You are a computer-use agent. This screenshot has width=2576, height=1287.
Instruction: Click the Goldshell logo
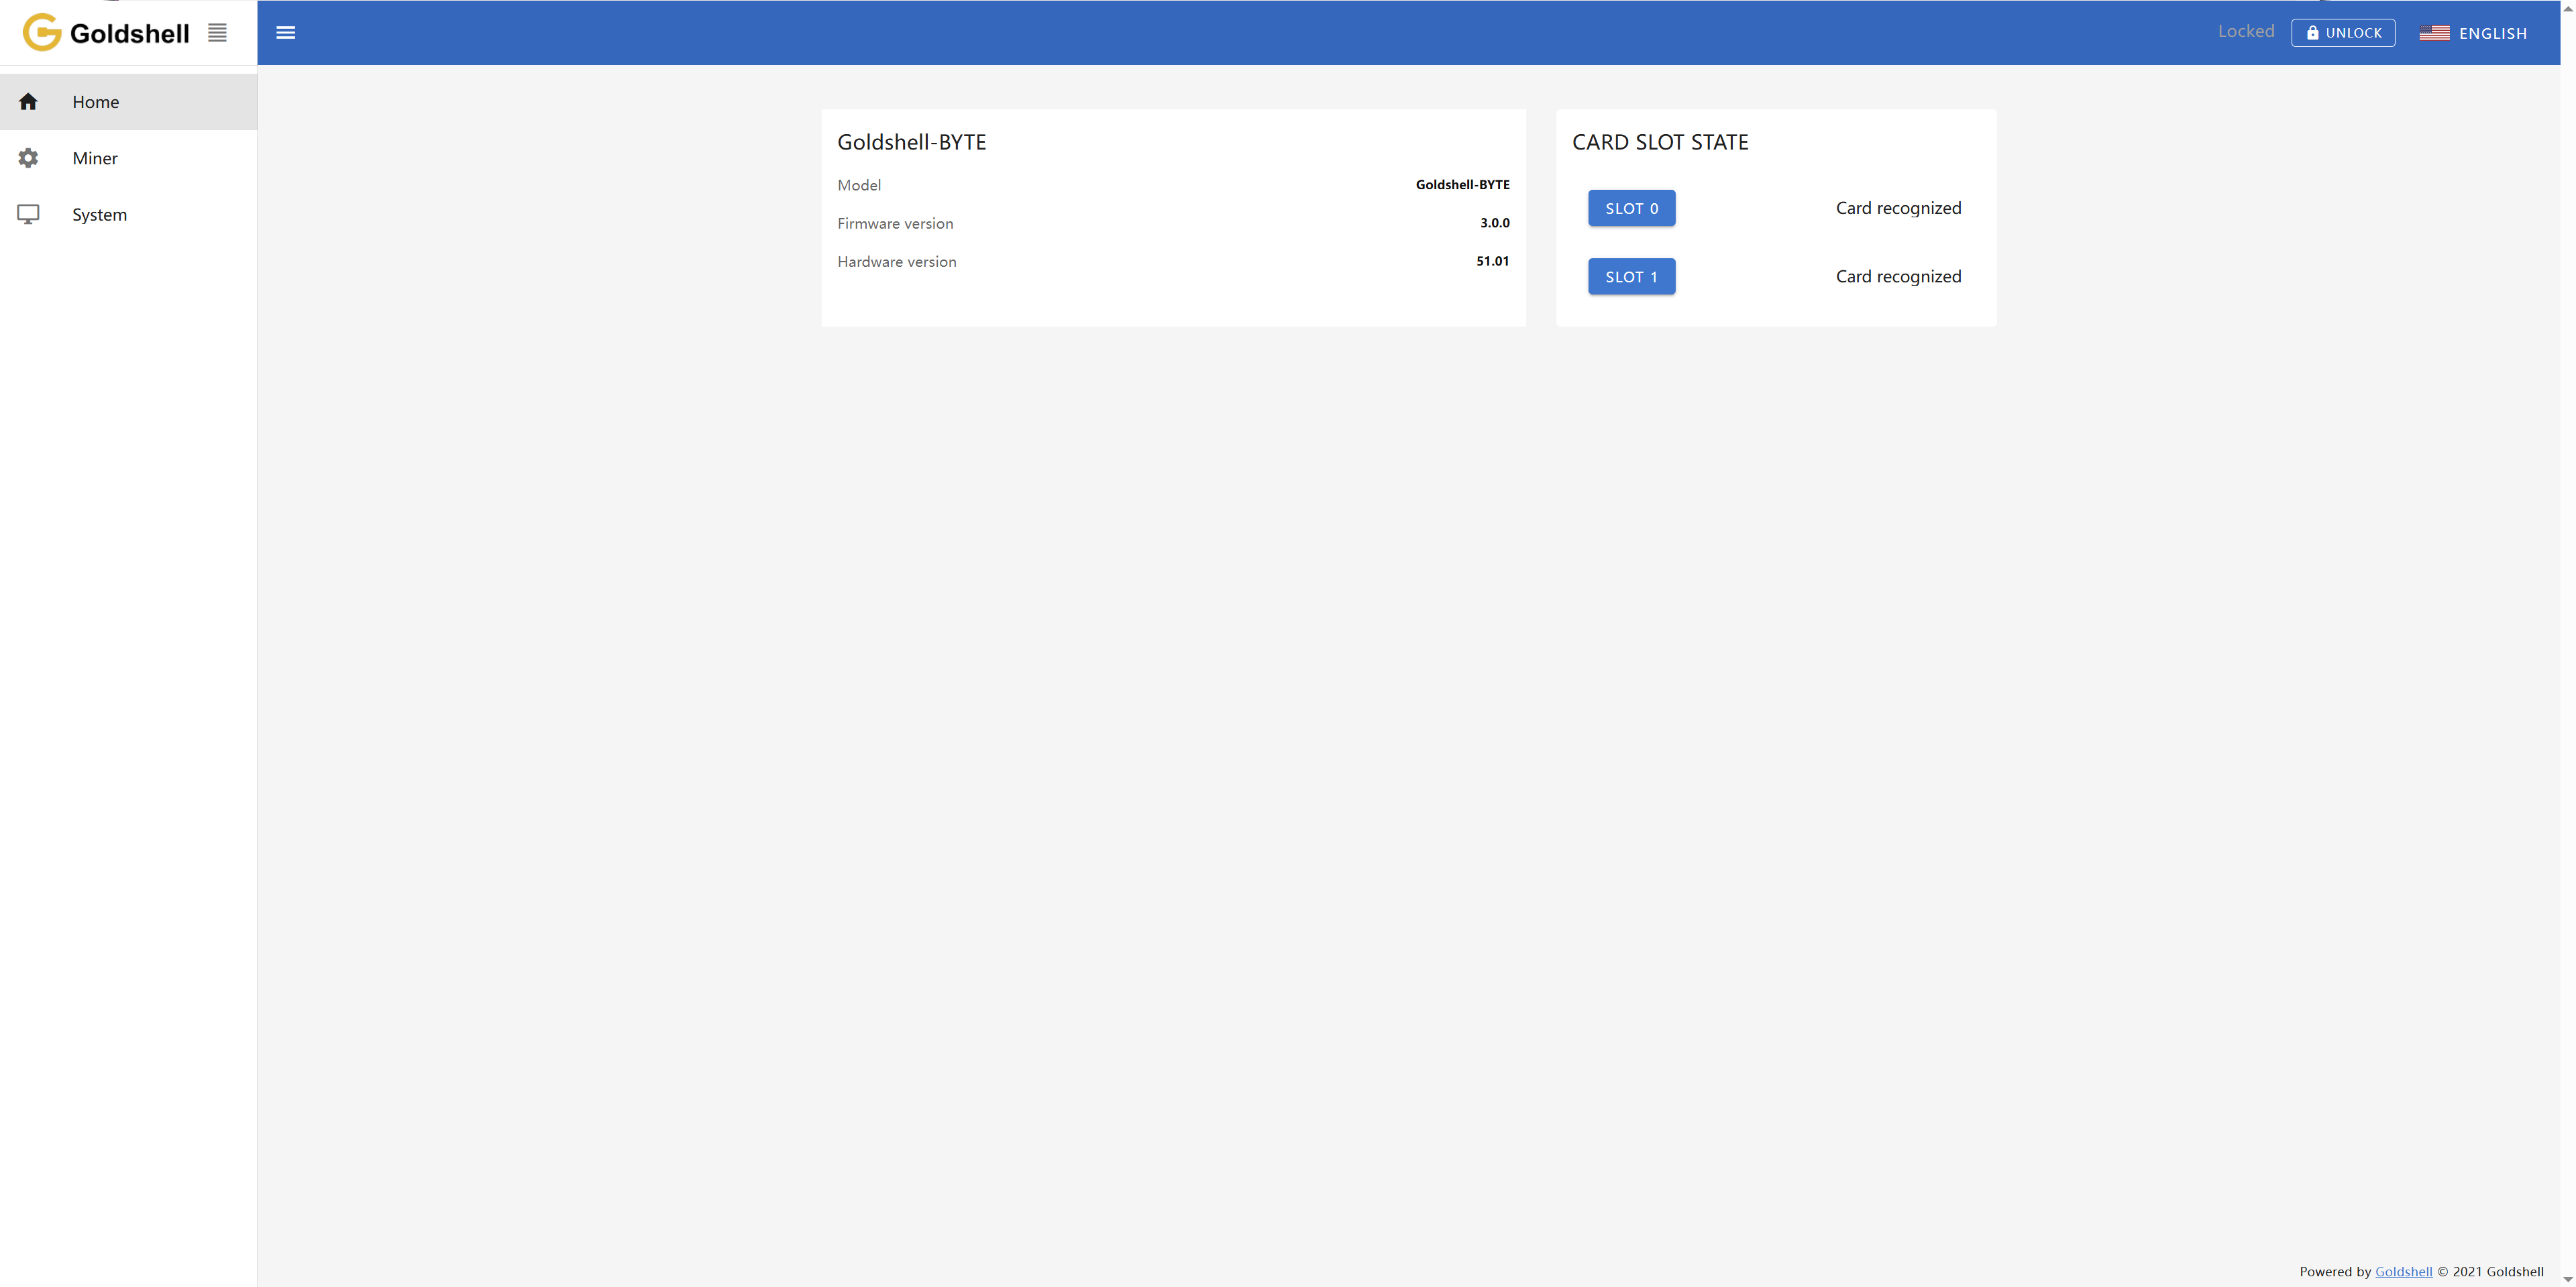coord(106,33)
